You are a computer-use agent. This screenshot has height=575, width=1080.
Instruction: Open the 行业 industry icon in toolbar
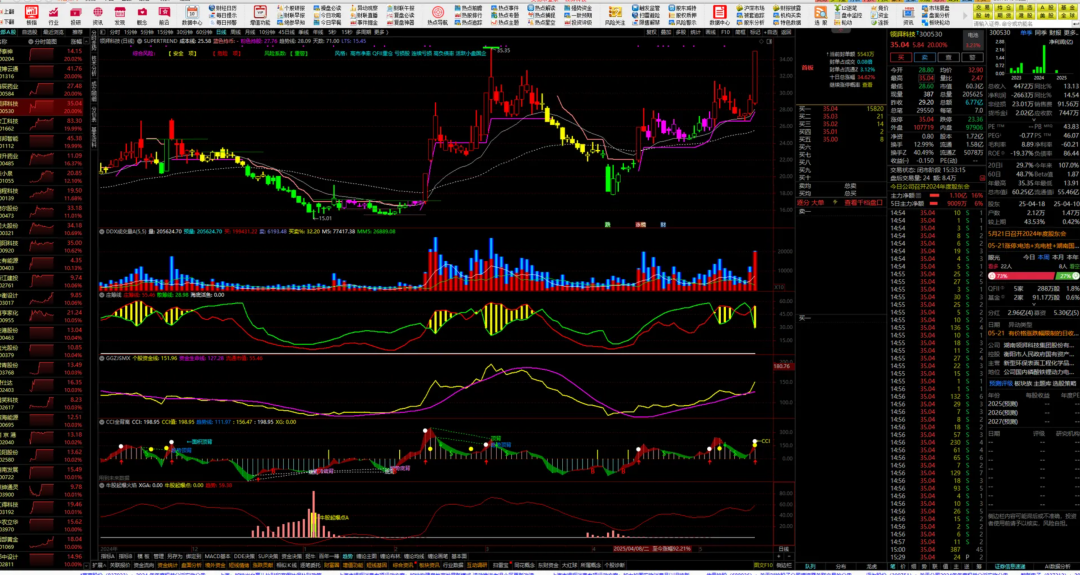point(53,14)
